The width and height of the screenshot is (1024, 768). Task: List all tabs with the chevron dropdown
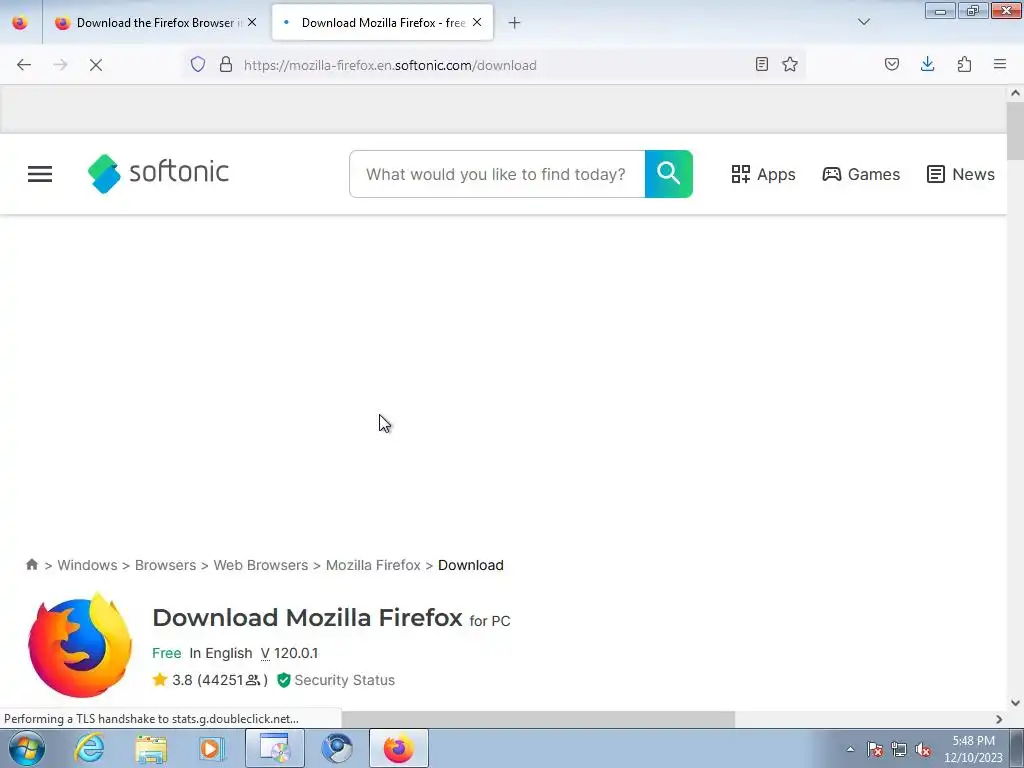click(x=864, y=22)
